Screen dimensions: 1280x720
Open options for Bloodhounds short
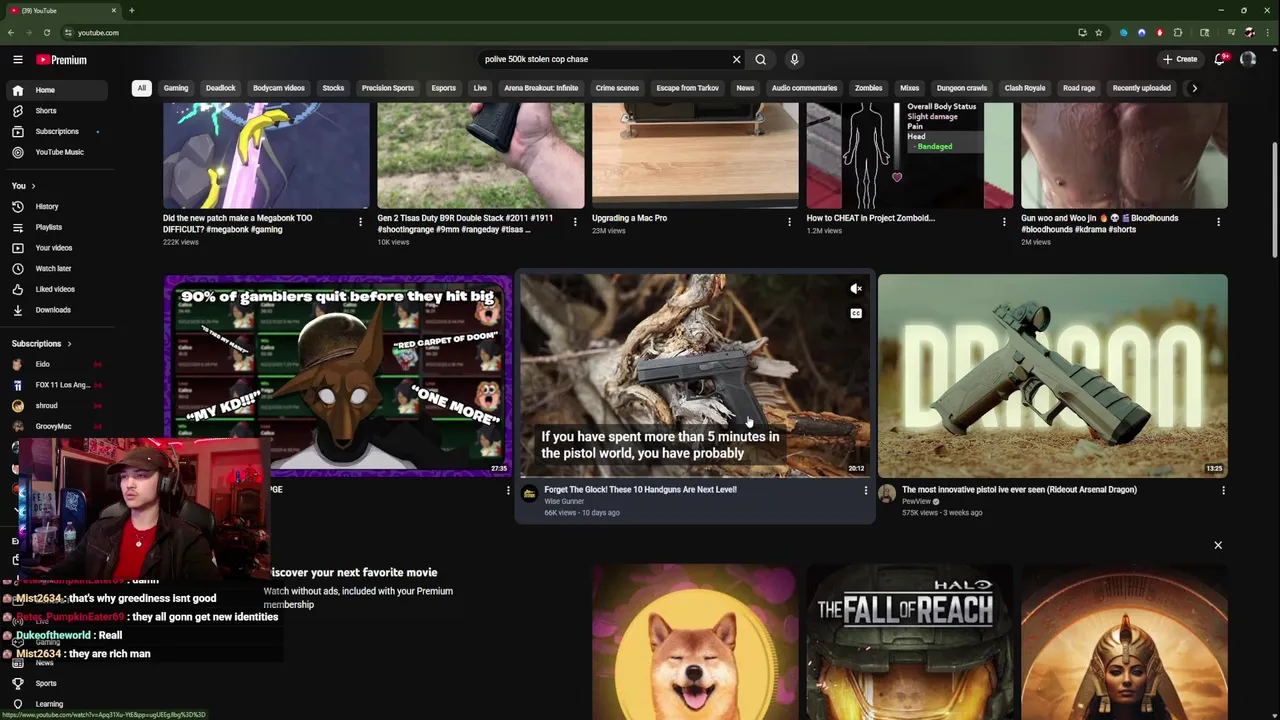pos(1218,222)
